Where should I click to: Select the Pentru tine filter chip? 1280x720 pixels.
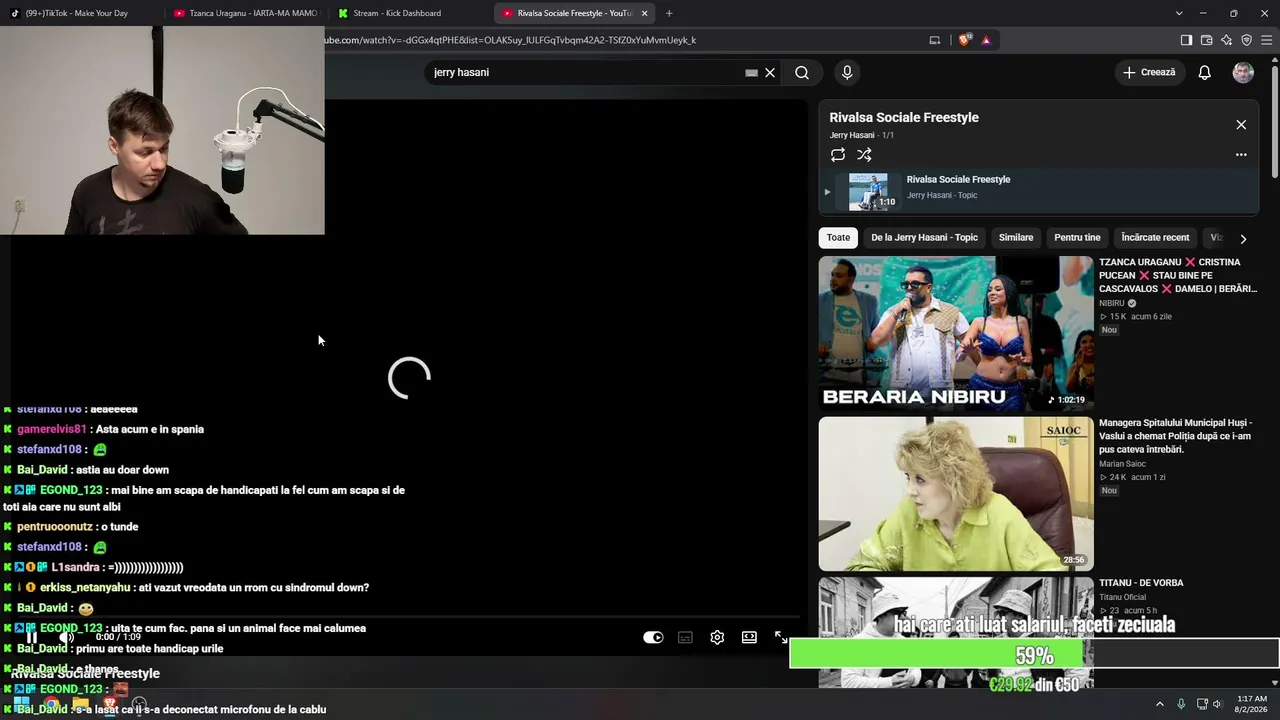1077,238
